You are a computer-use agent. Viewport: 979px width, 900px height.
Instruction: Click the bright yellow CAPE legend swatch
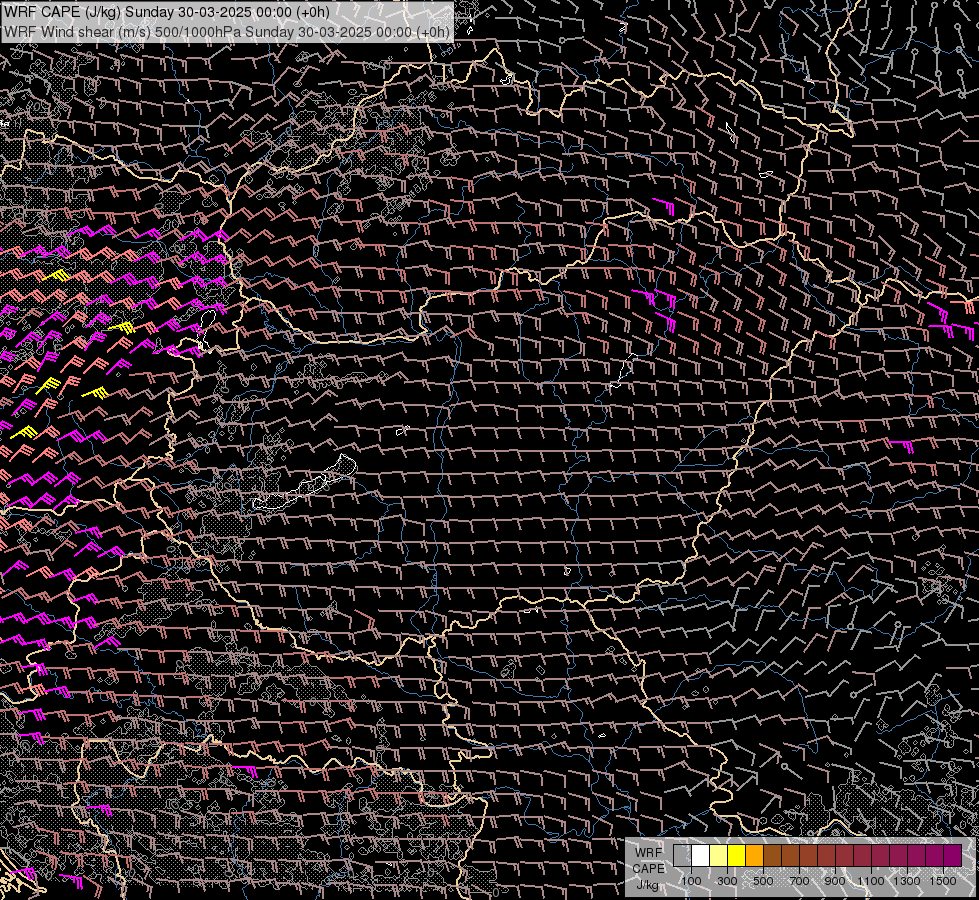737,855
